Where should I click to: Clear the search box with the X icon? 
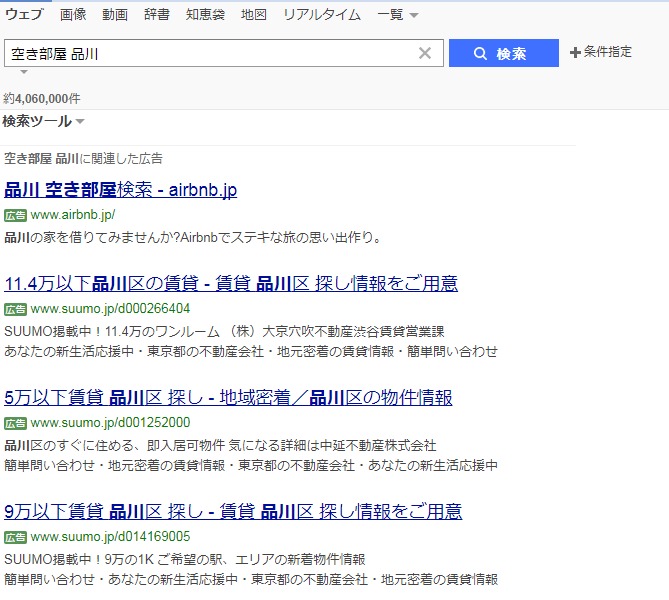425,53
